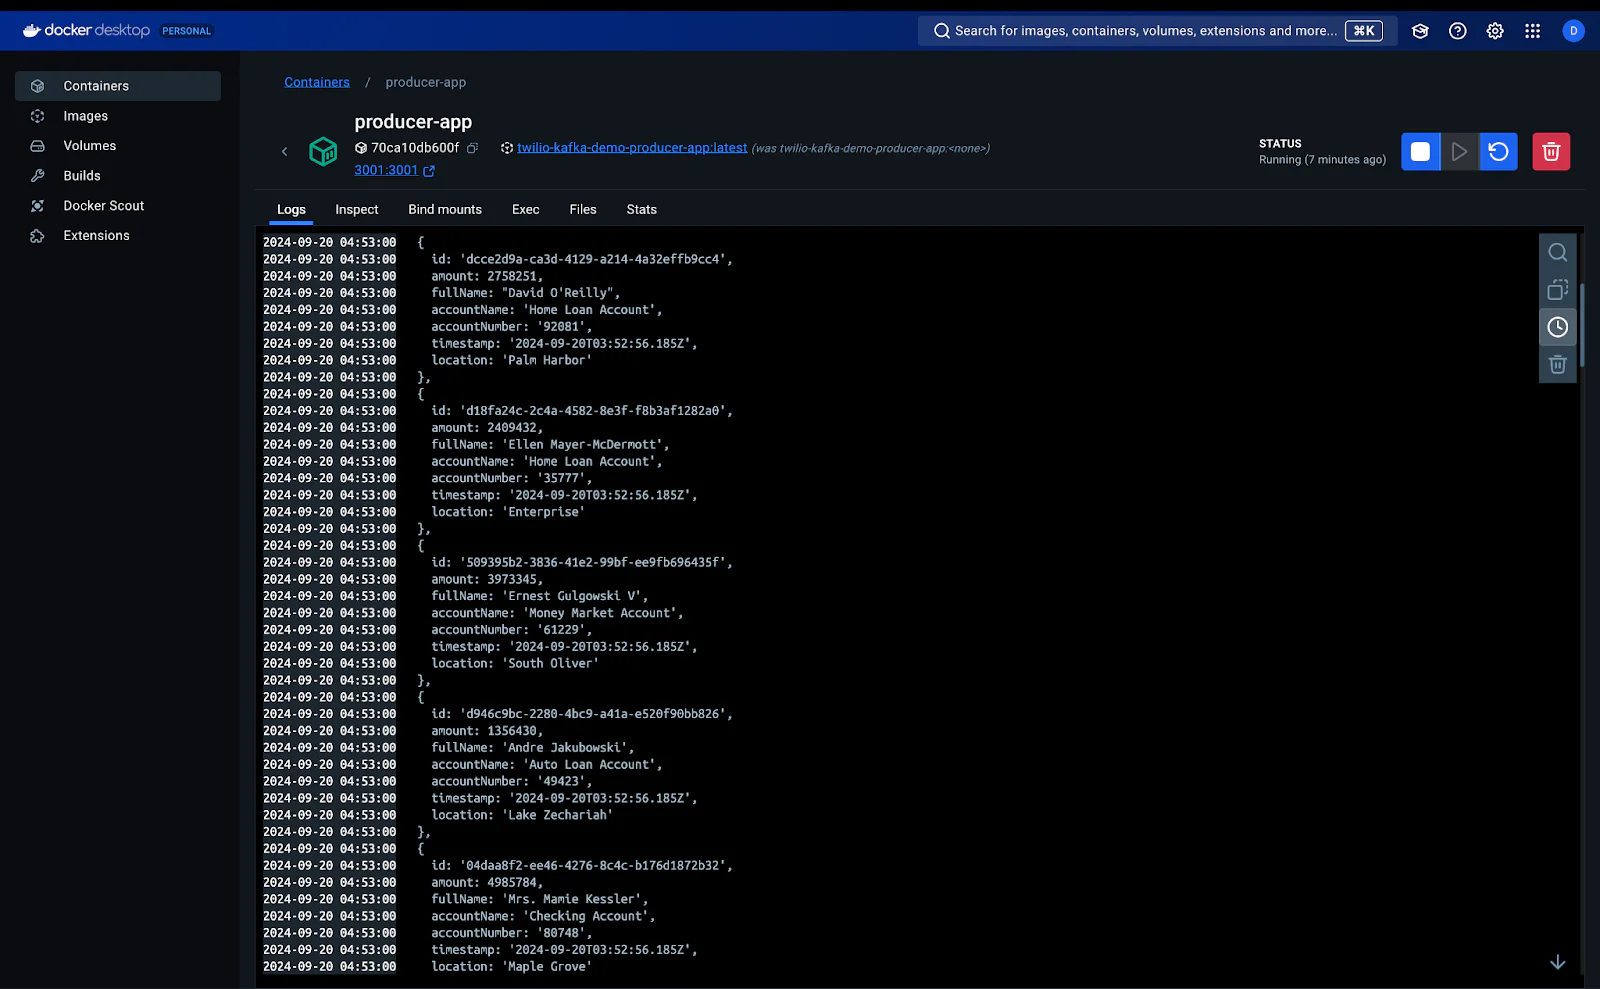Click the Docker Desktop logo
Image resolution: width=1600 pixels, height=989 pixels.
tap(86, 31)
